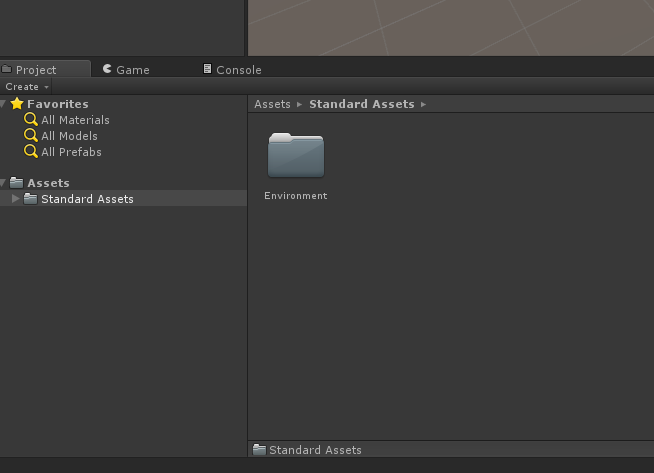Image resolution: width=654 pixels, height=473 pixels.
Task: Select Standard Assets in the folder tree
Action: [x=123, y=198]
